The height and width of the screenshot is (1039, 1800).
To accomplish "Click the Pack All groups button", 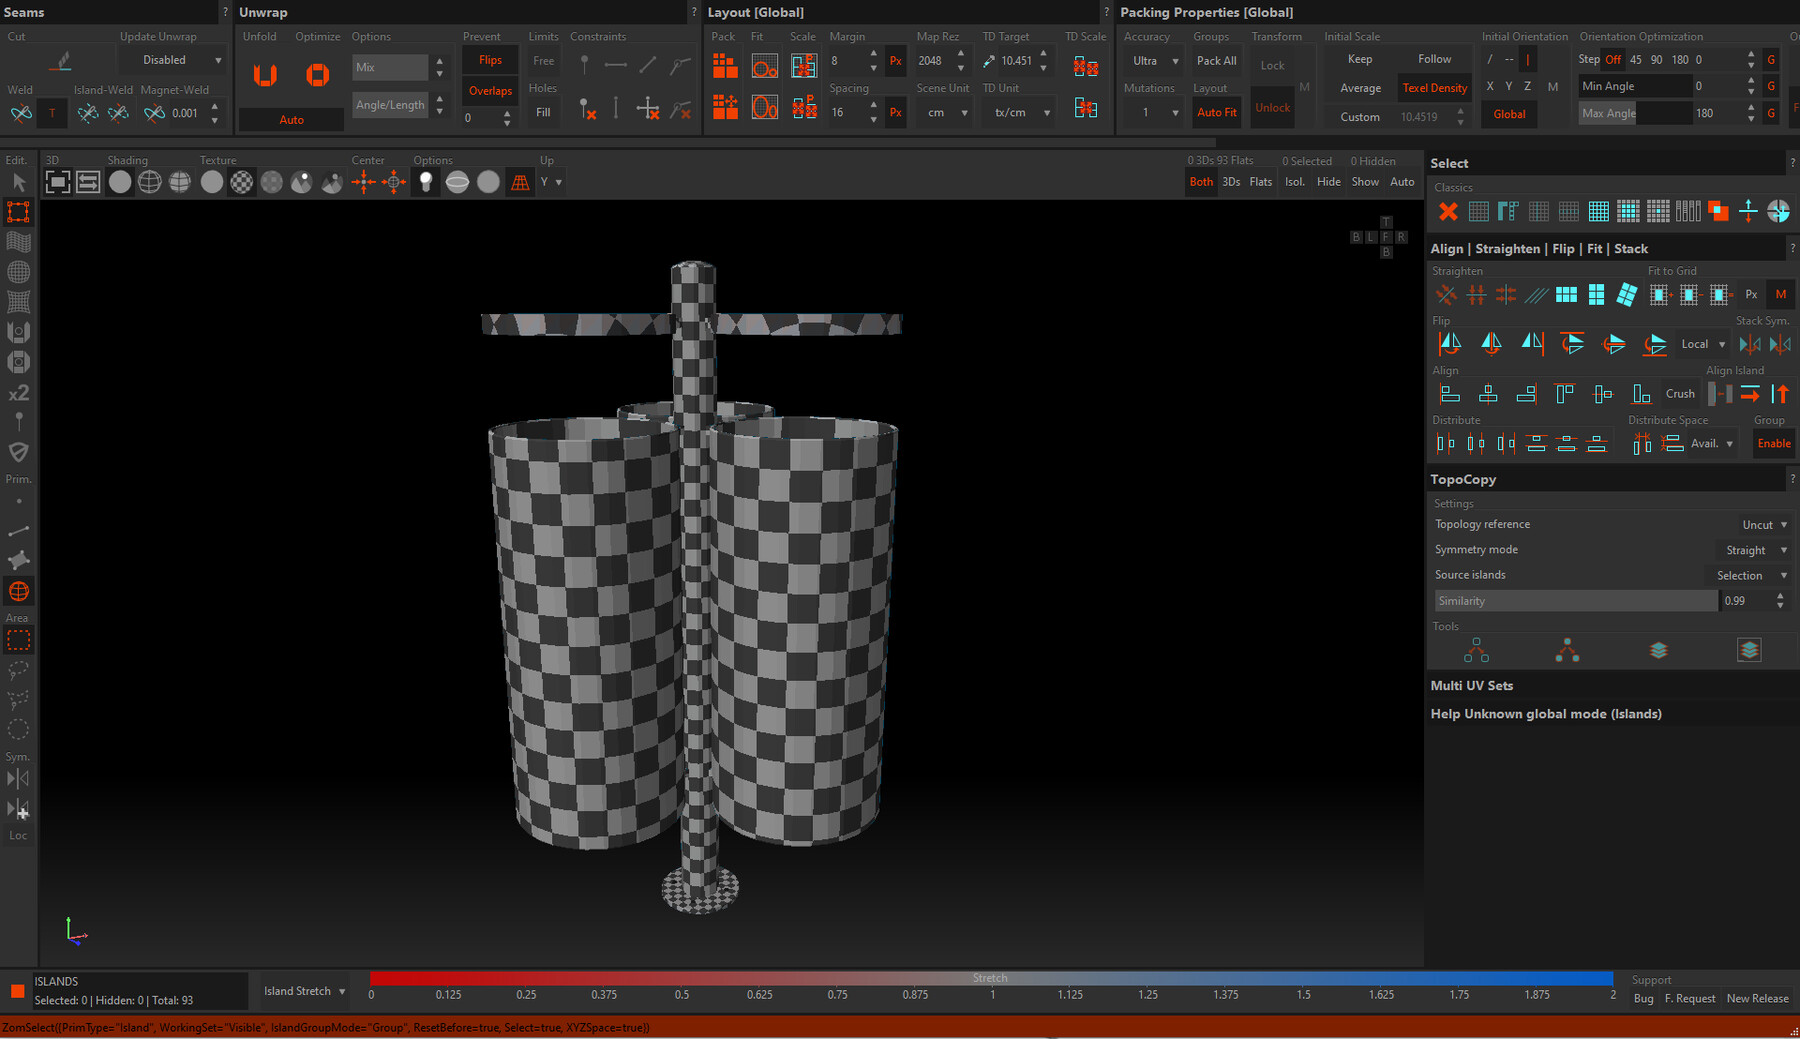I will (x=1216, y=61).
